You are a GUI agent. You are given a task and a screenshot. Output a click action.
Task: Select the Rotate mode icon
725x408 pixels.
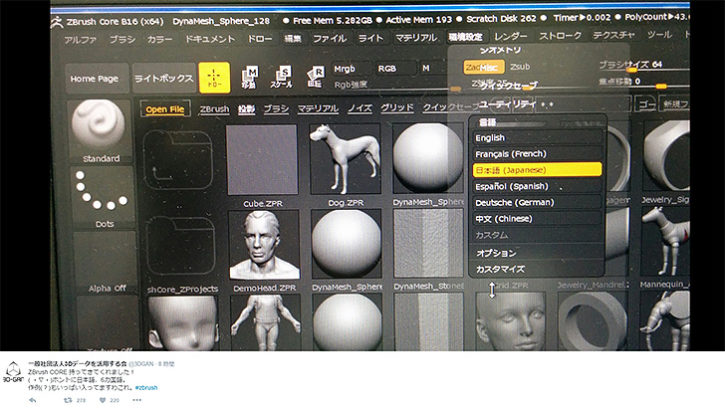315,77
